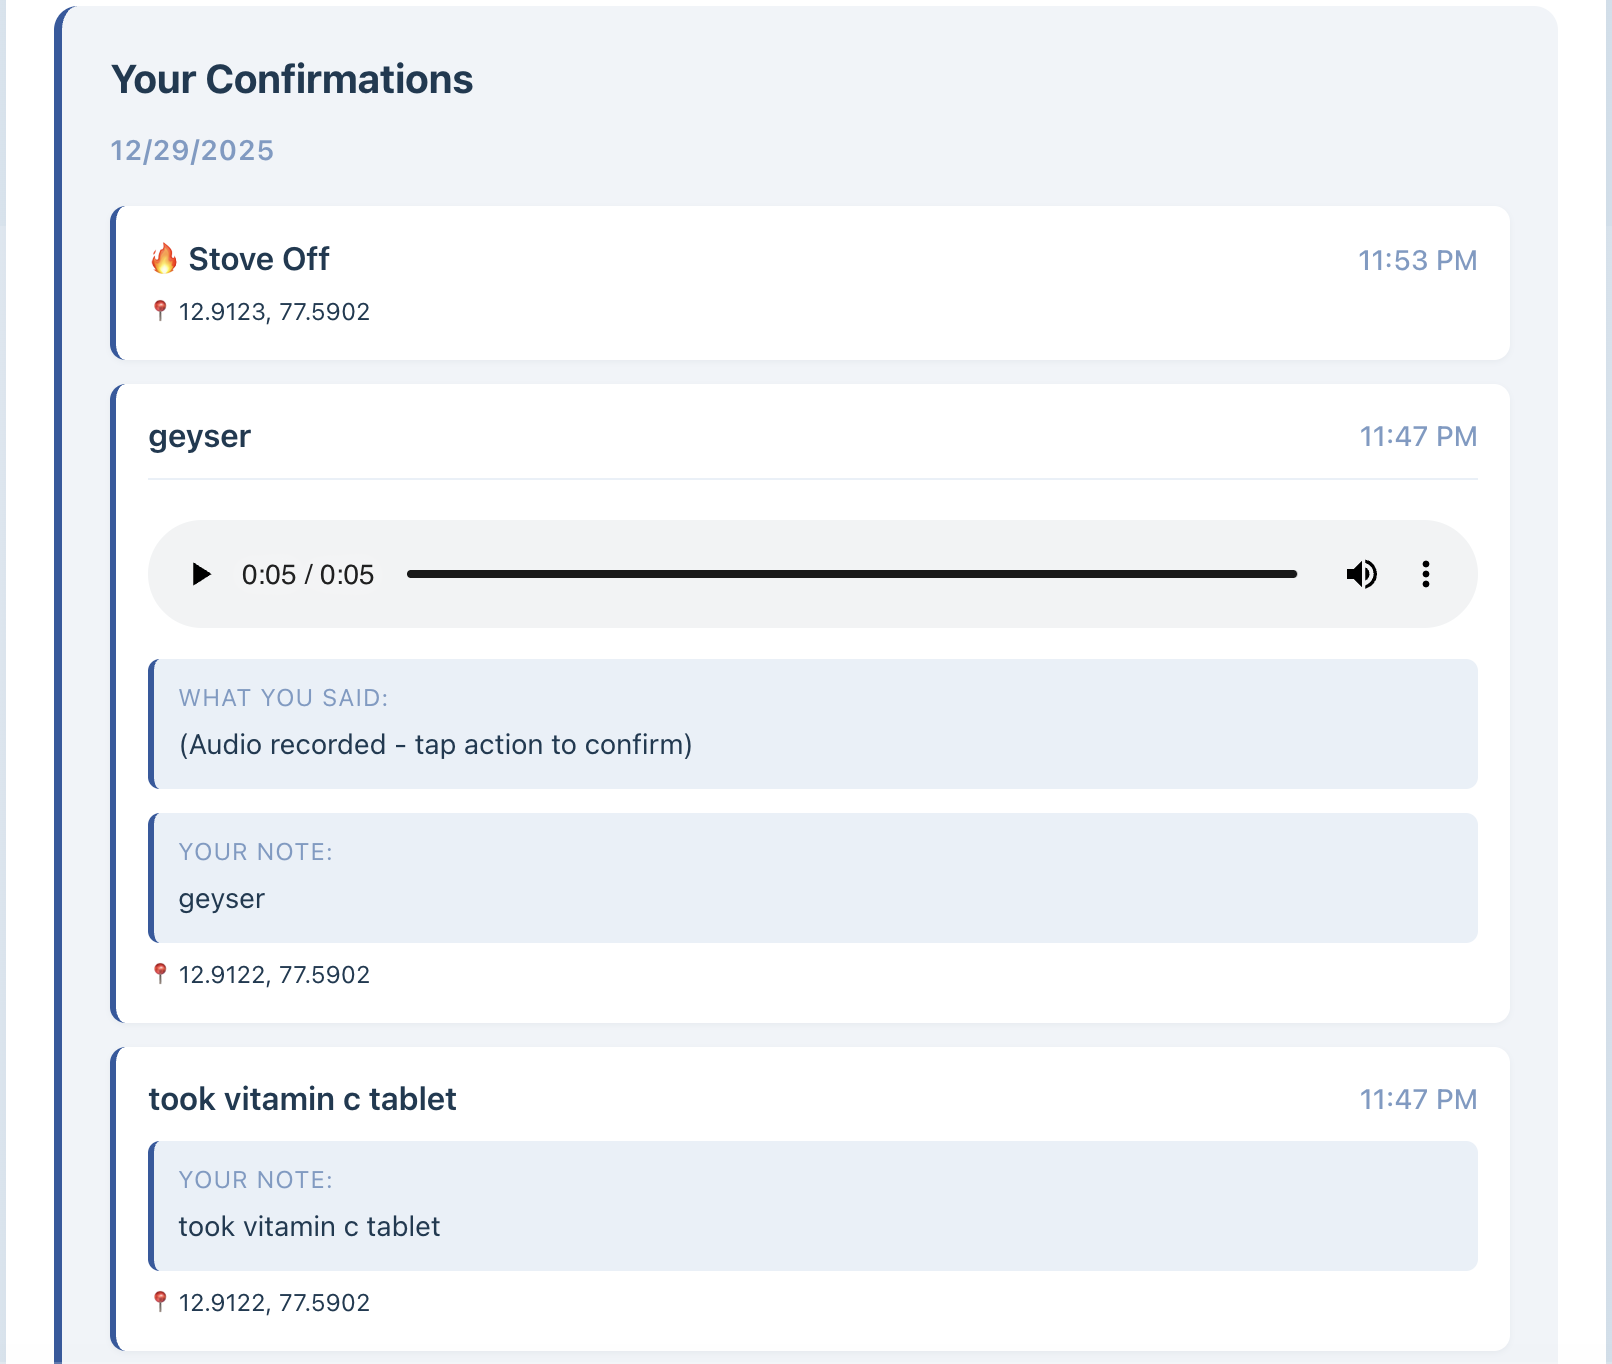
Task: Click the vitamin c tablet note box
Action: point(813,1206)
